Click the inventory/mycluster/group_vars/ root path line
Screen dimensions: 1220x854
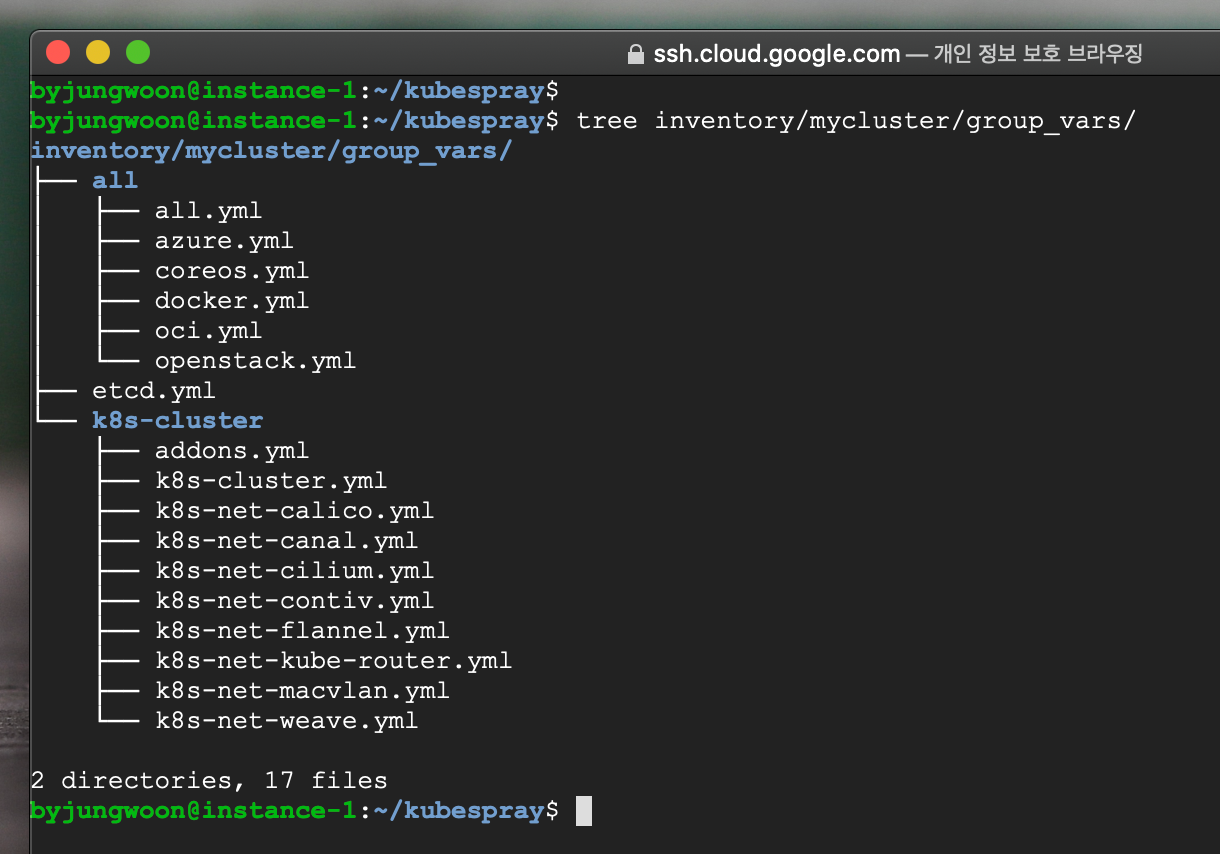[272, 151]
